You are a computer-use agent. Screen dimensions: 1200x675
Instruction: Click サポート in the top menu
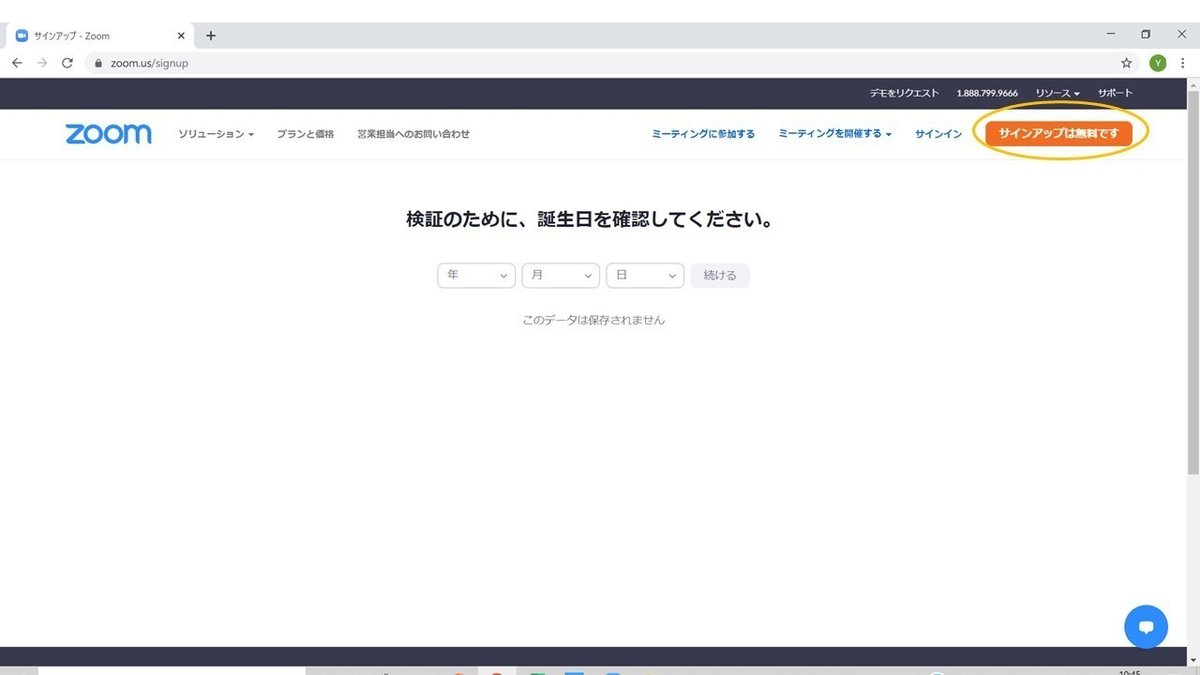click(x=1115, y=93)
